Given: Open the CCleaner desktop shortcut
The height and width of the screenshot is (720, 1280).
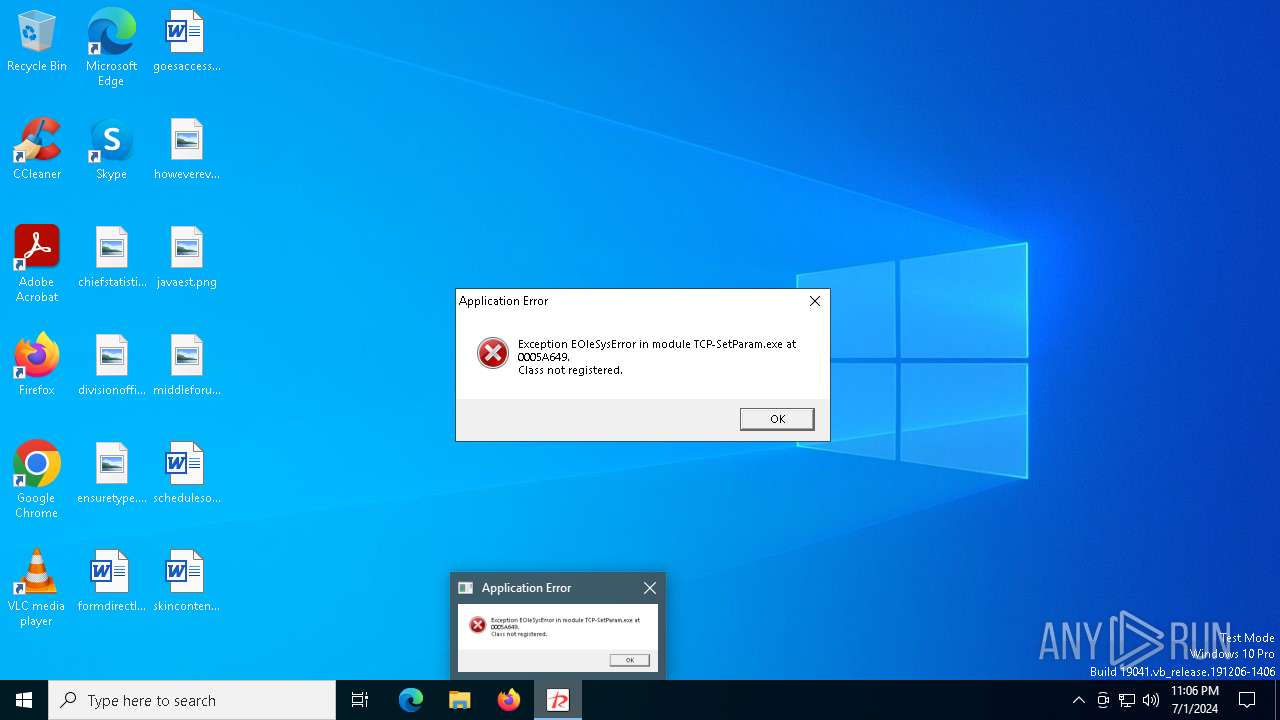Looking at the screenshot, I should point(37,150).
